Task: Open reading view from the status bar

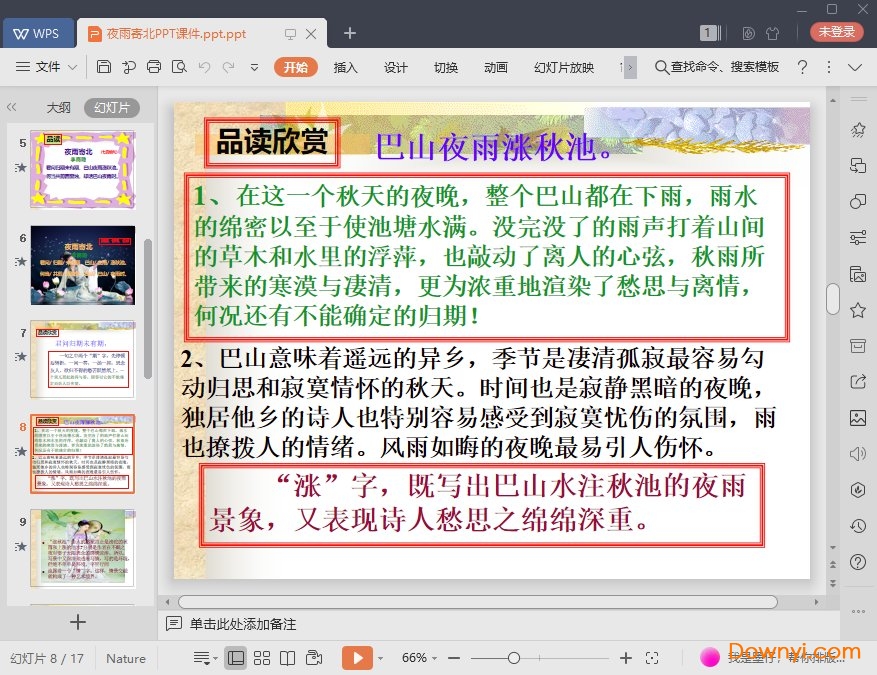Action: coord(288,658)
